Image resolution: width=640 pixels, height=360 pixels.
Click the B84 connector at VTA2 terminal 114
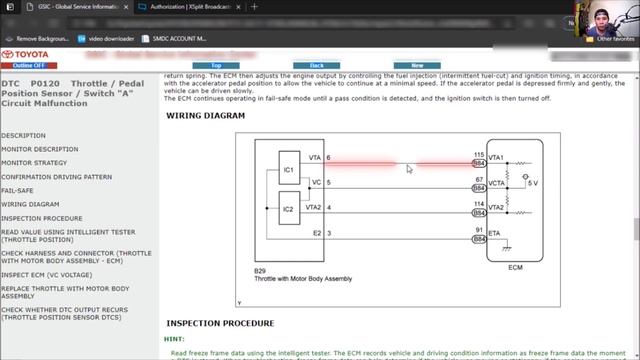[479, 213]
